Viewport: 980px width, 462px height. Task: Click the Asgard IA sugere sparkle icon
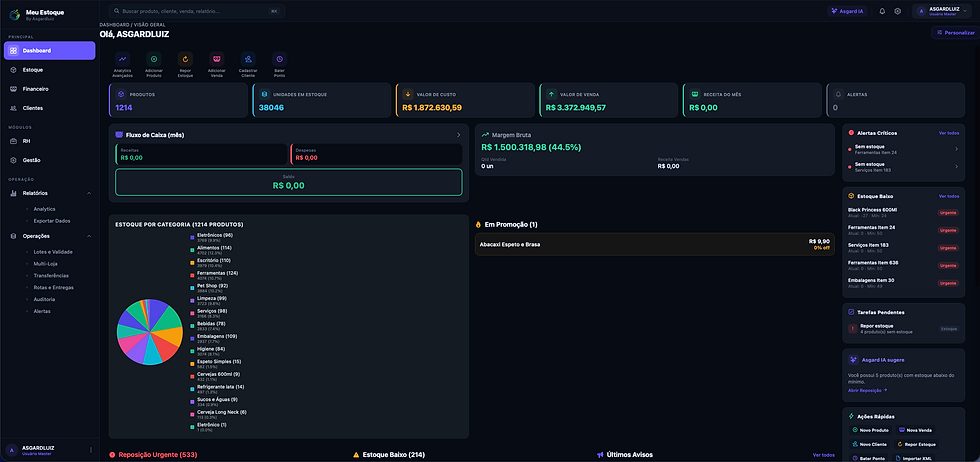tap(852, 359)
